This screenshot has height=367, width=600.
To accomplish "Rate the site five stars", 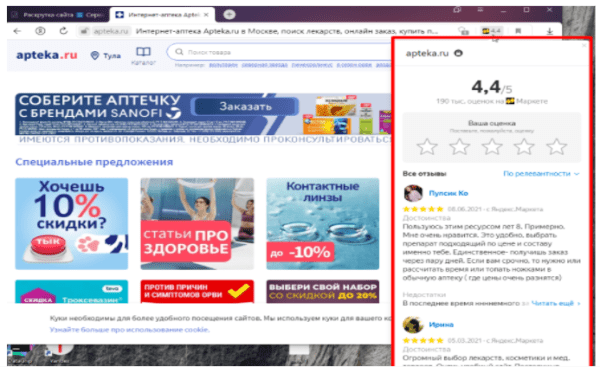I will (556, 147).
